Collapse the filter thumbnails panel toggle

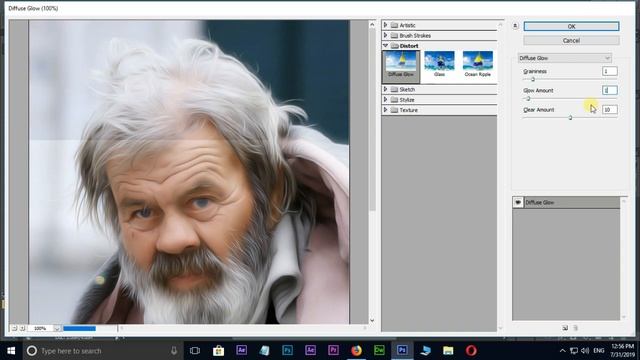pos(515,26)
